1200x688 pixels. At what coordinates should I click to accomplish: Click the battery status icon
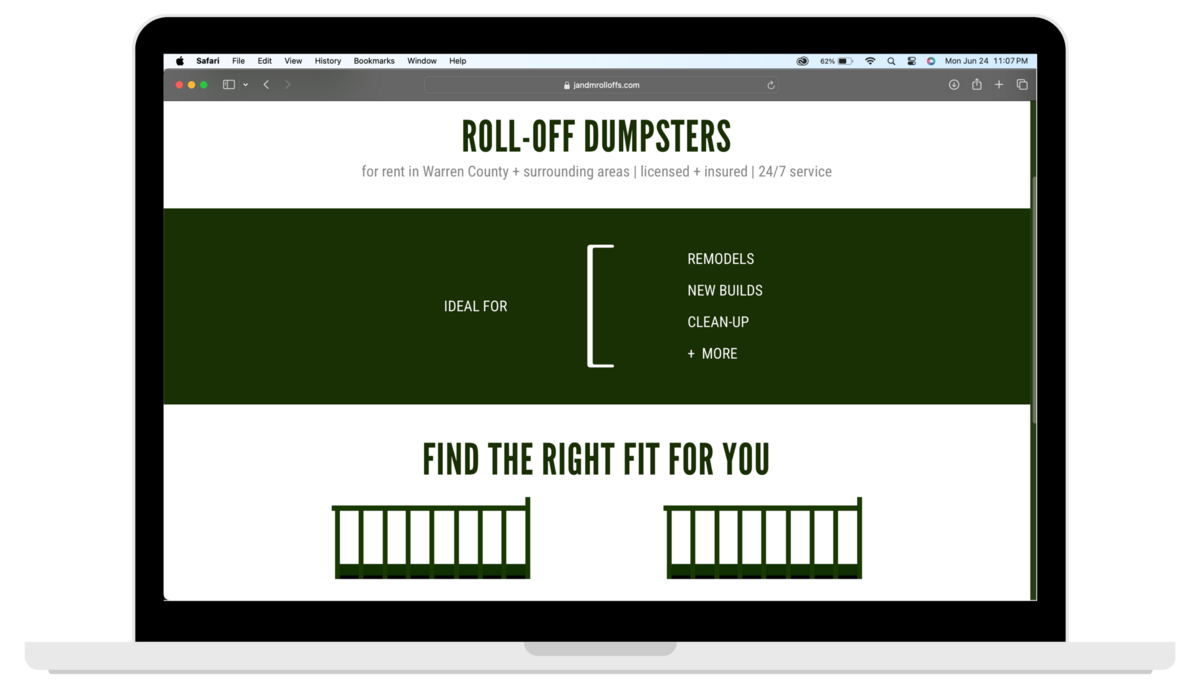(x=845, y=61)
